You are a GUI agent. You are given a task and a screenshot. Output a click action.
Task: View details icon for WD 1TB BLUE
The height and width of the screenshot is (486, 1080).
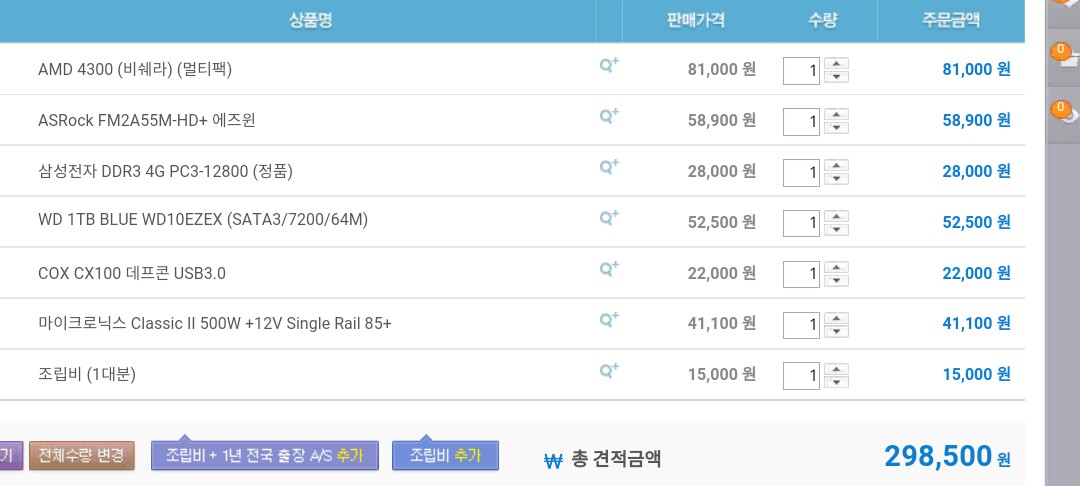(x=608, y=218)
